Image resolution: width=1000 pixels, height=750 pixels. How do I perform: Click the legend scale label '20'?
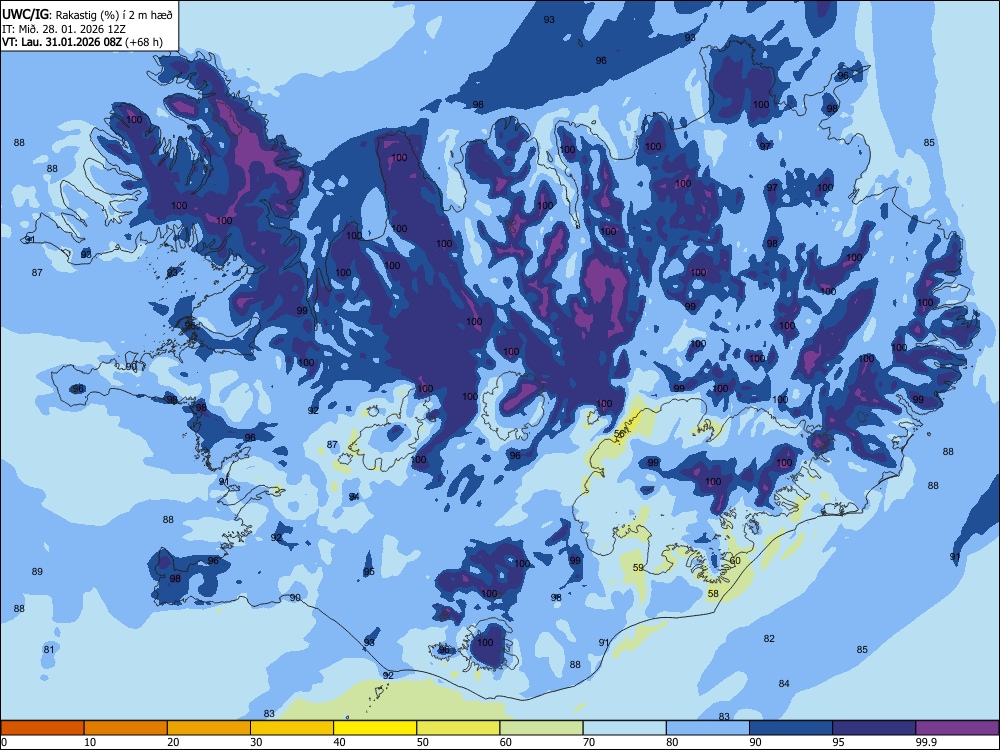click(x=173, y=742)
